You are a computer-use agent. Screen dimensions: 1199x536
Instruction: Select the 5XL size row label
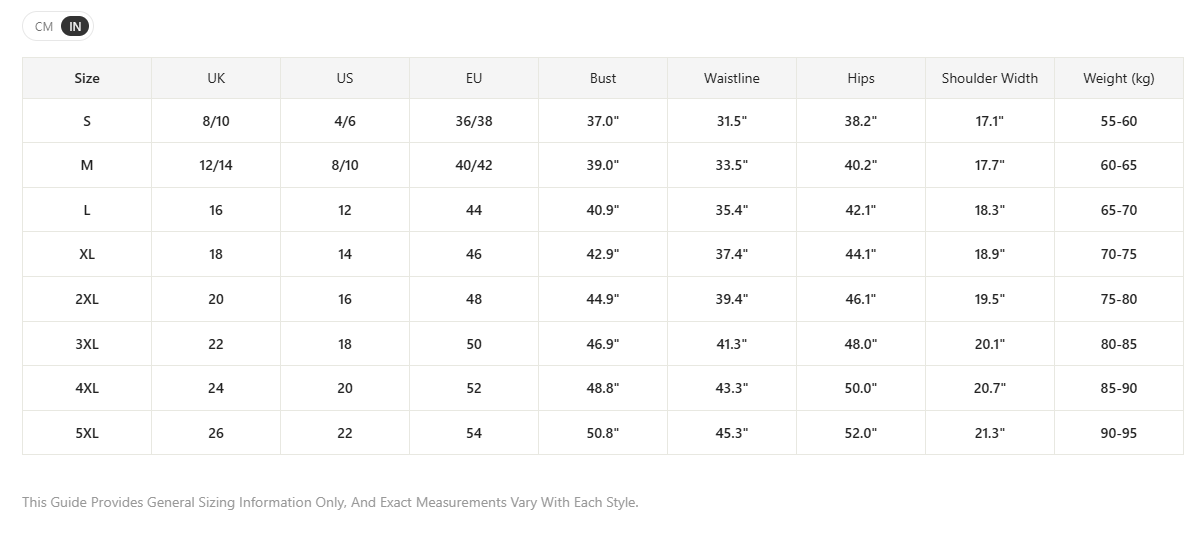click(x=86, y=433)
